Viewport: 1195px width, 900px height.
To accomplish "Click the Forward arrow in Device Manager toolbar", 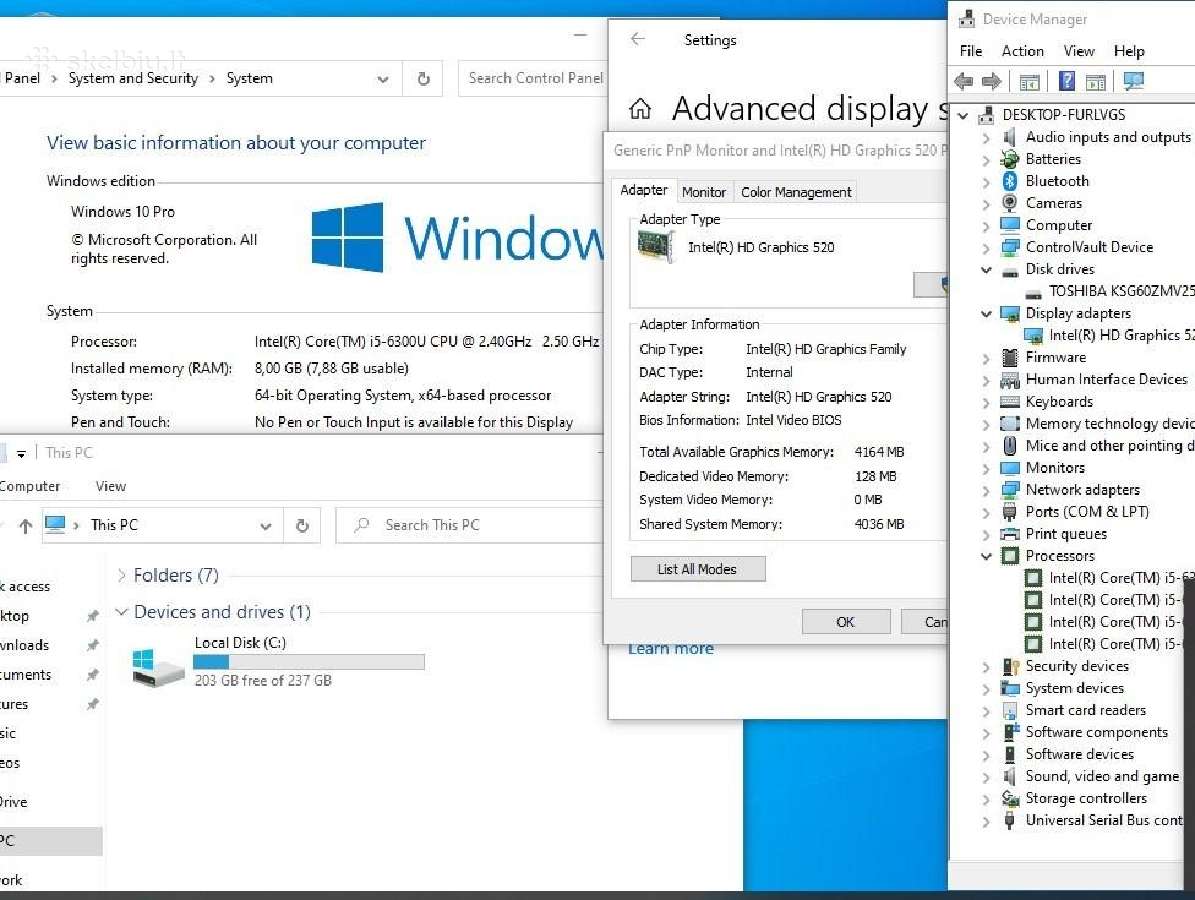I will 991,81.
